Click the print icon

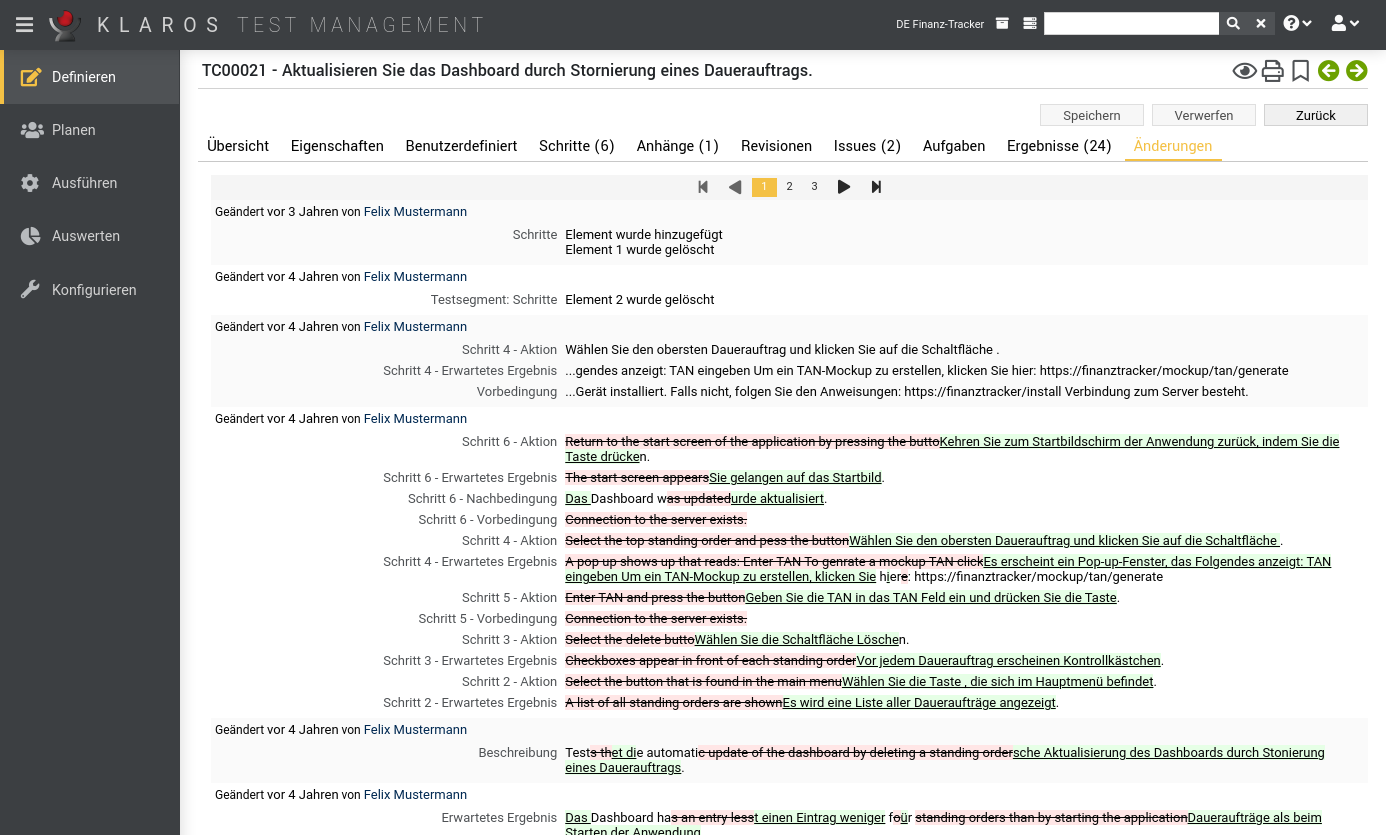click(x=1272, y=71)
